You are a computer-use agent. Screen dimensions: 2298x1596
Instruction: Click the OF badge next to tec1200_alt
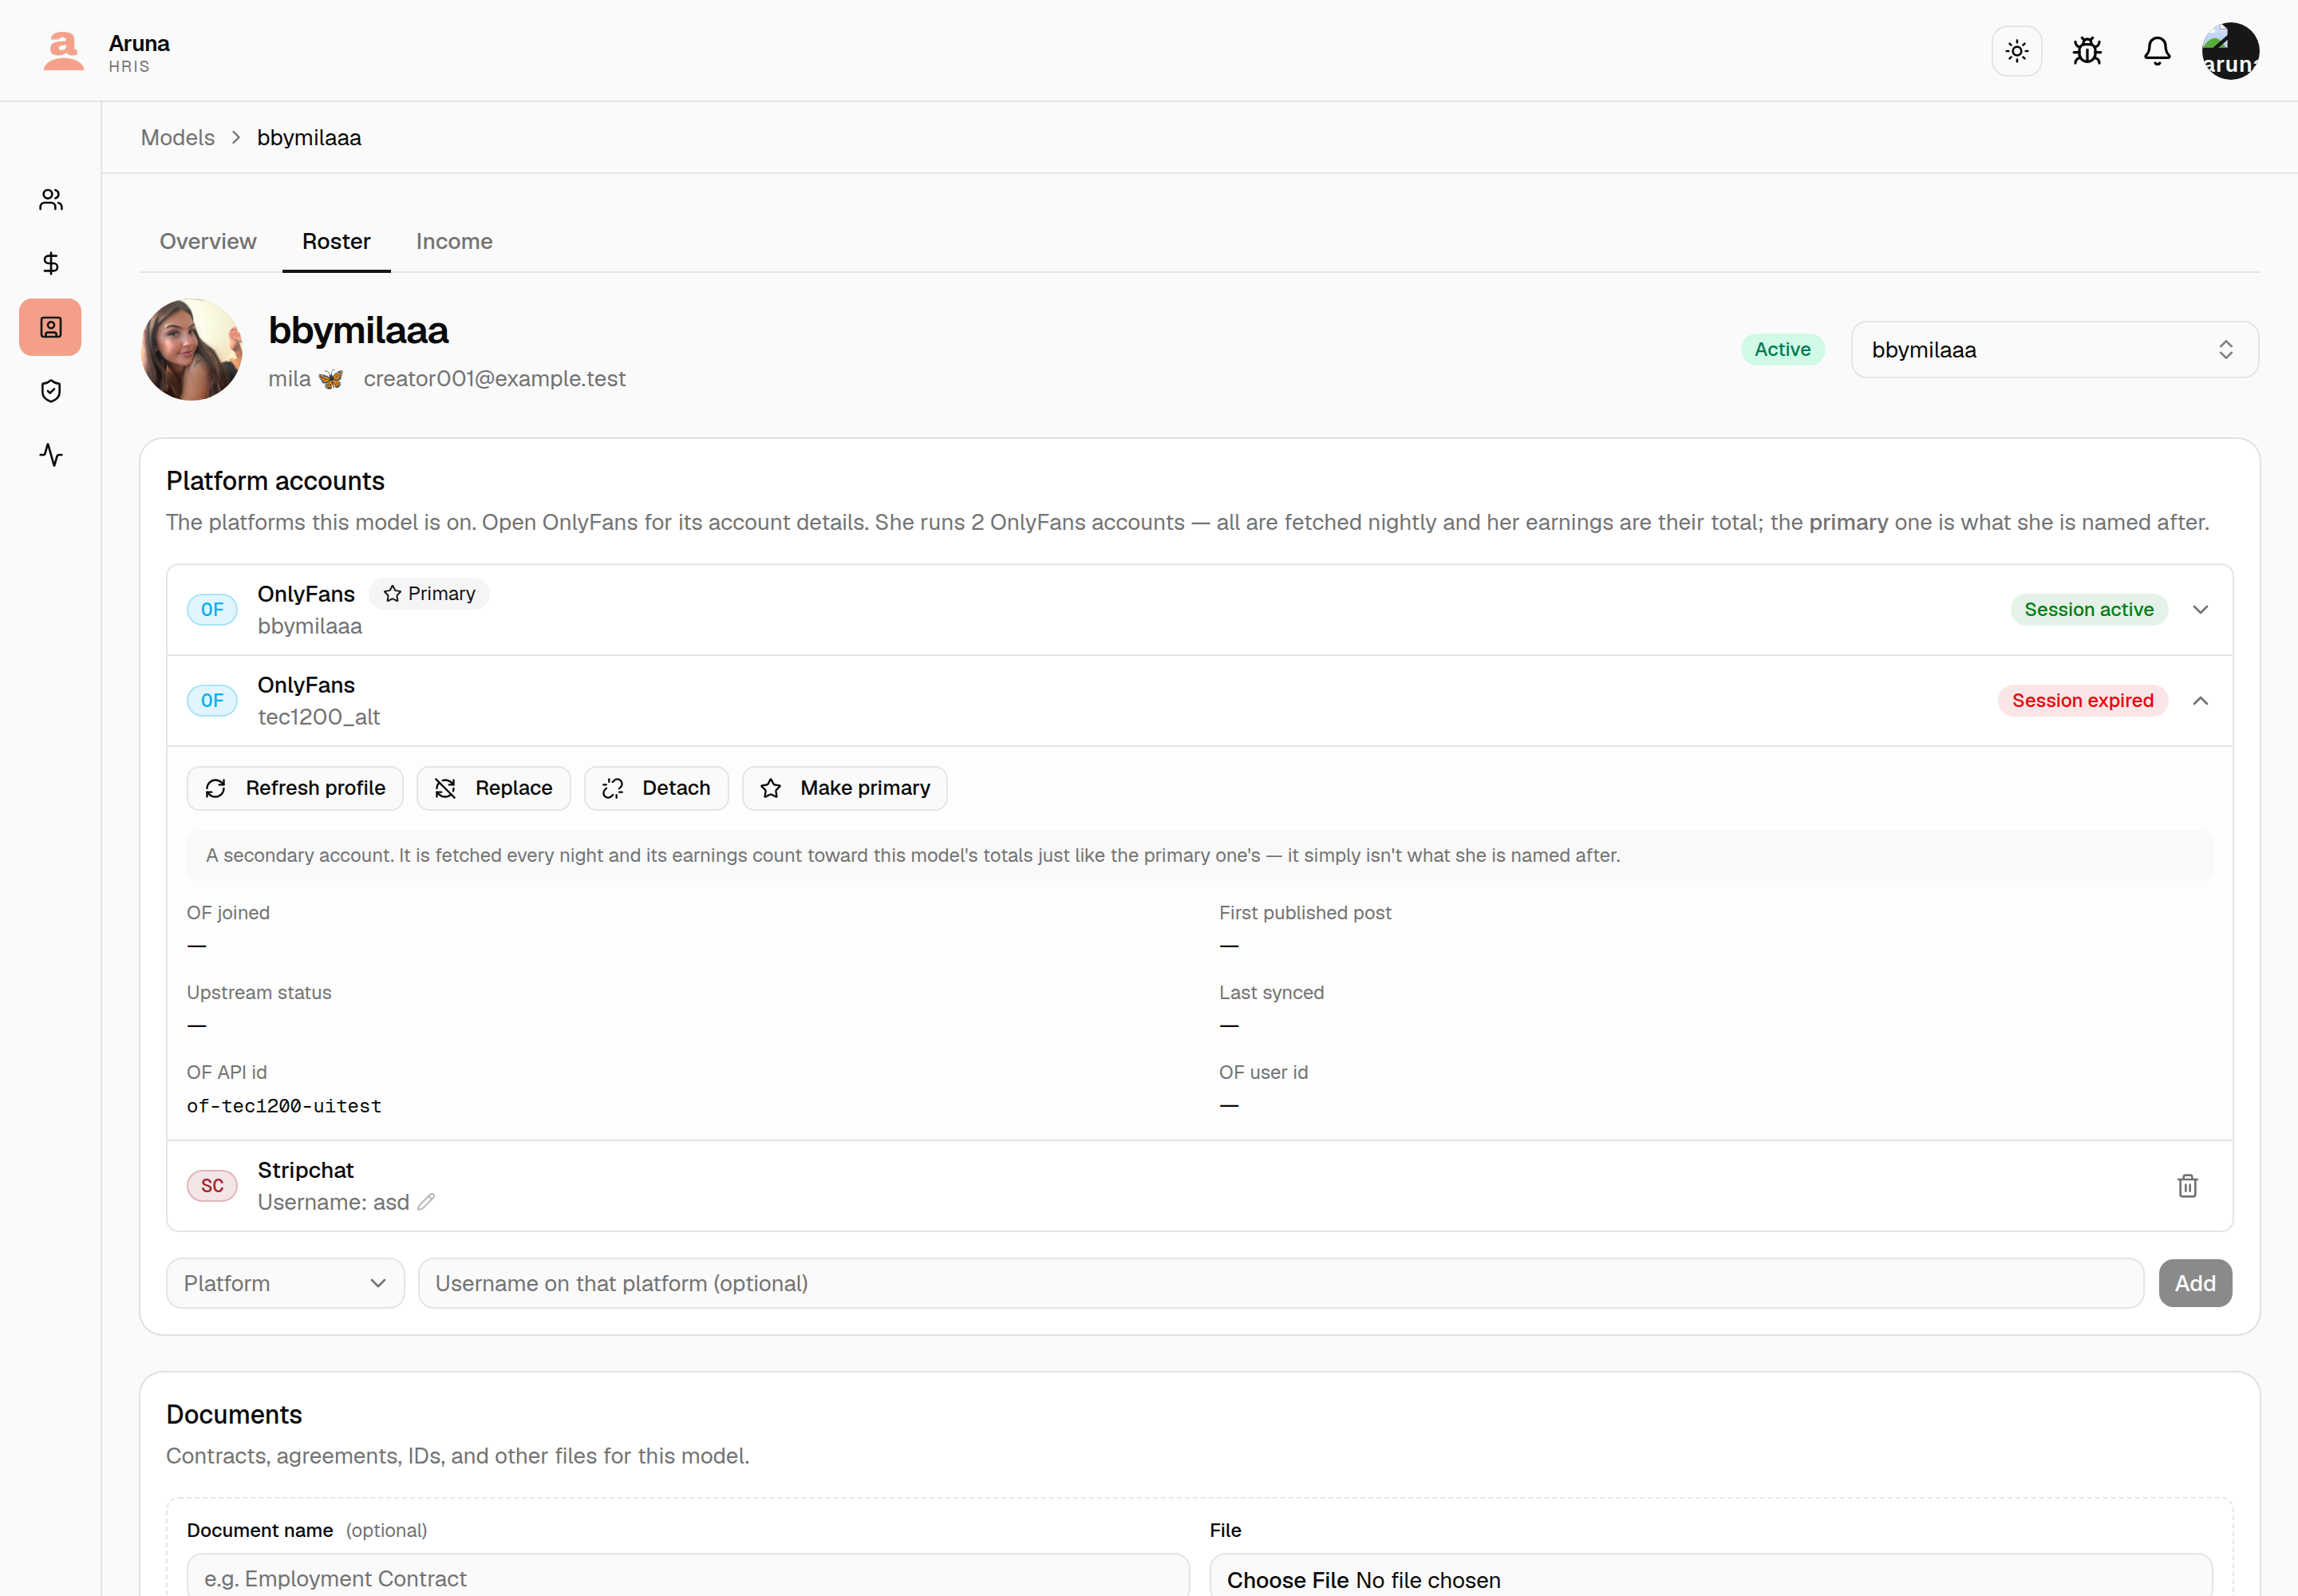212,701
